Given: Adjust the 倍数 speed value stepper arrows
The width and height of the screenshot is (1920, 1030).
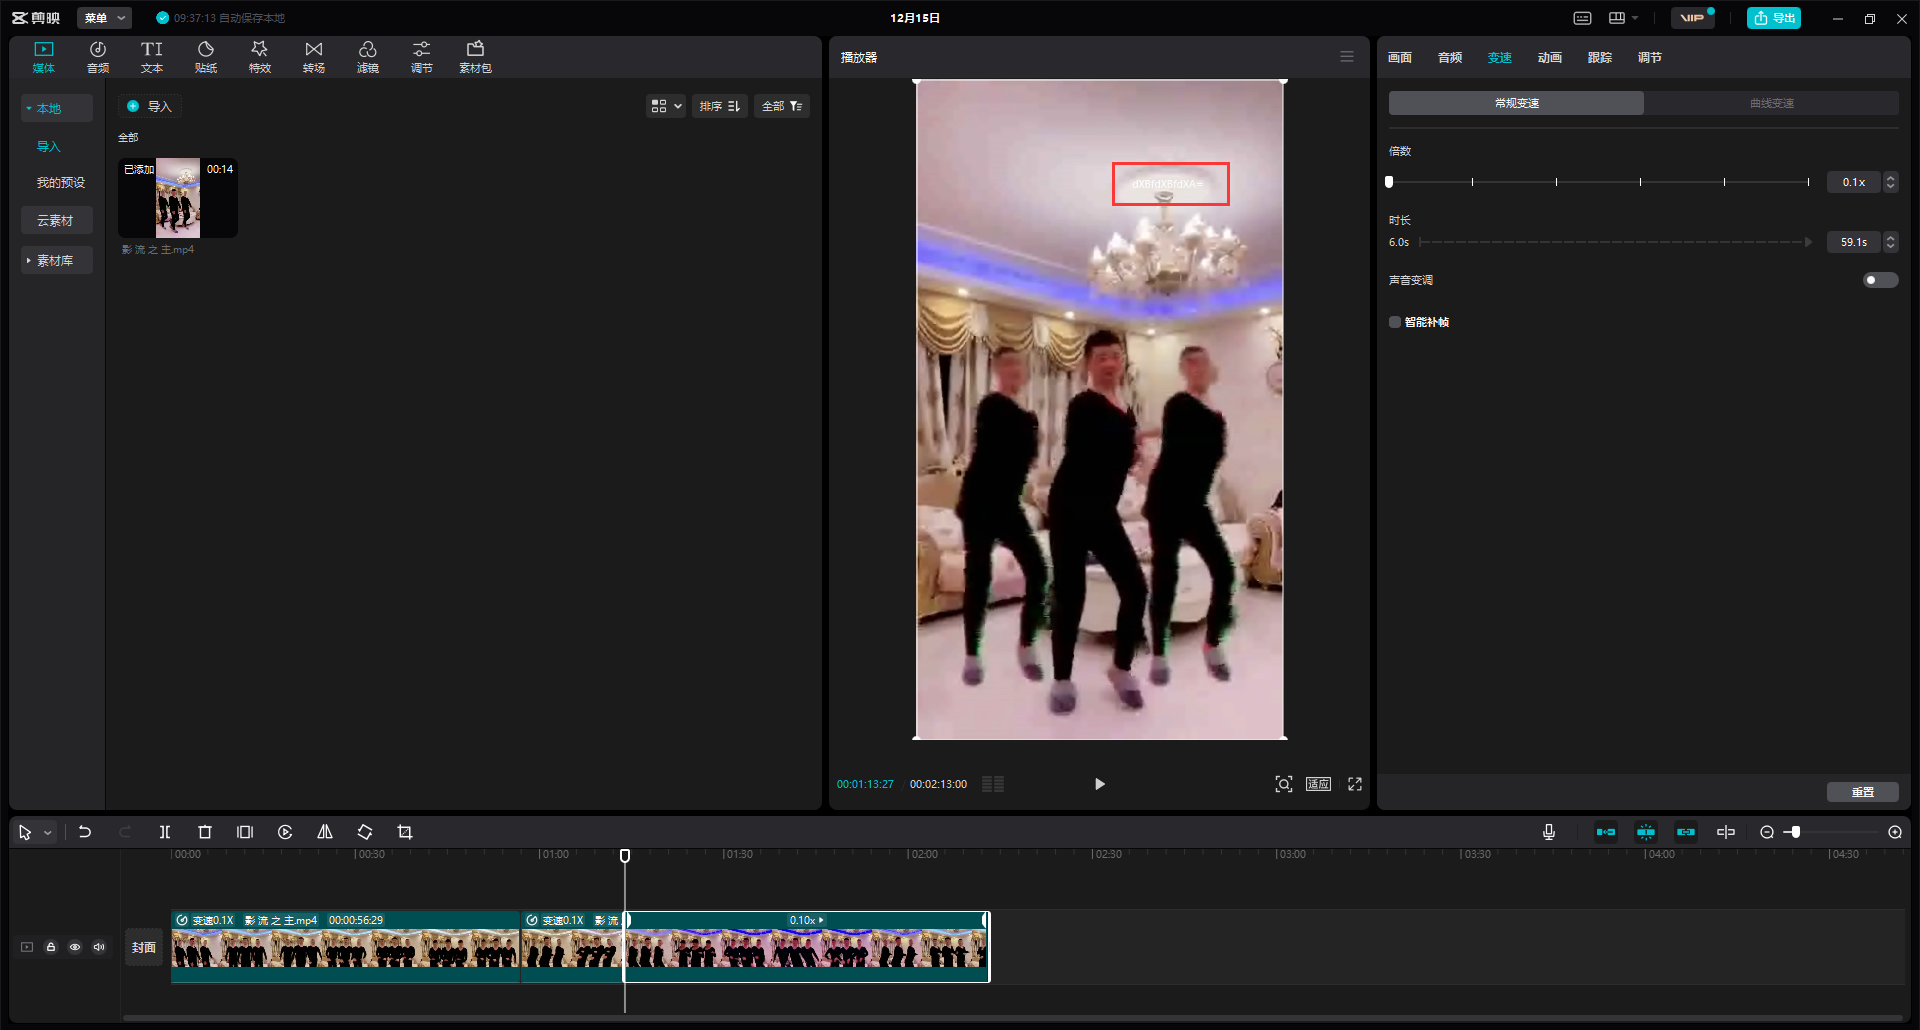Looking at the screenshot, I should tap(1890, 182).
